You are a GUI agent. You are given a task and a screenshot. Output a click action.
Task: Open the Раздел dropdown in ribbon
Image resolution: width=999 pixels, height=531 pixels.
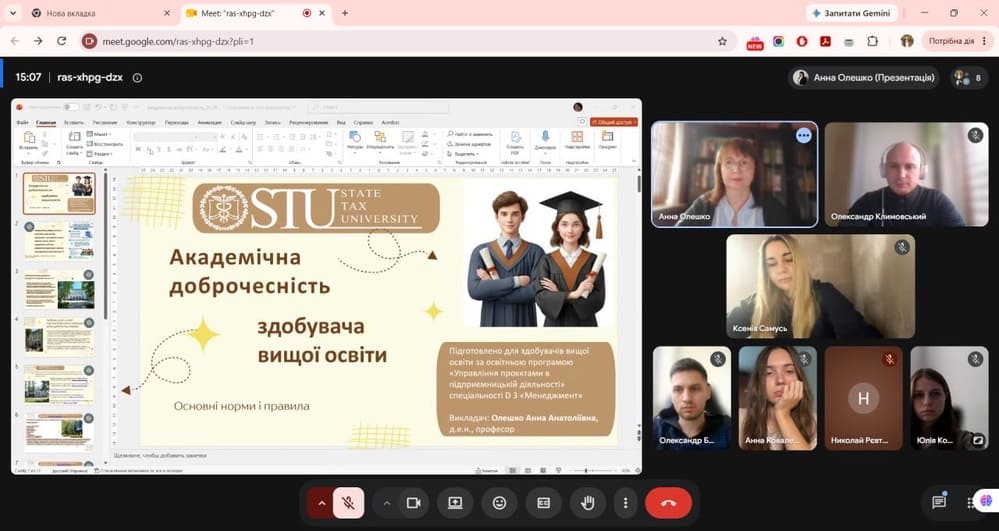pos(100,154)
